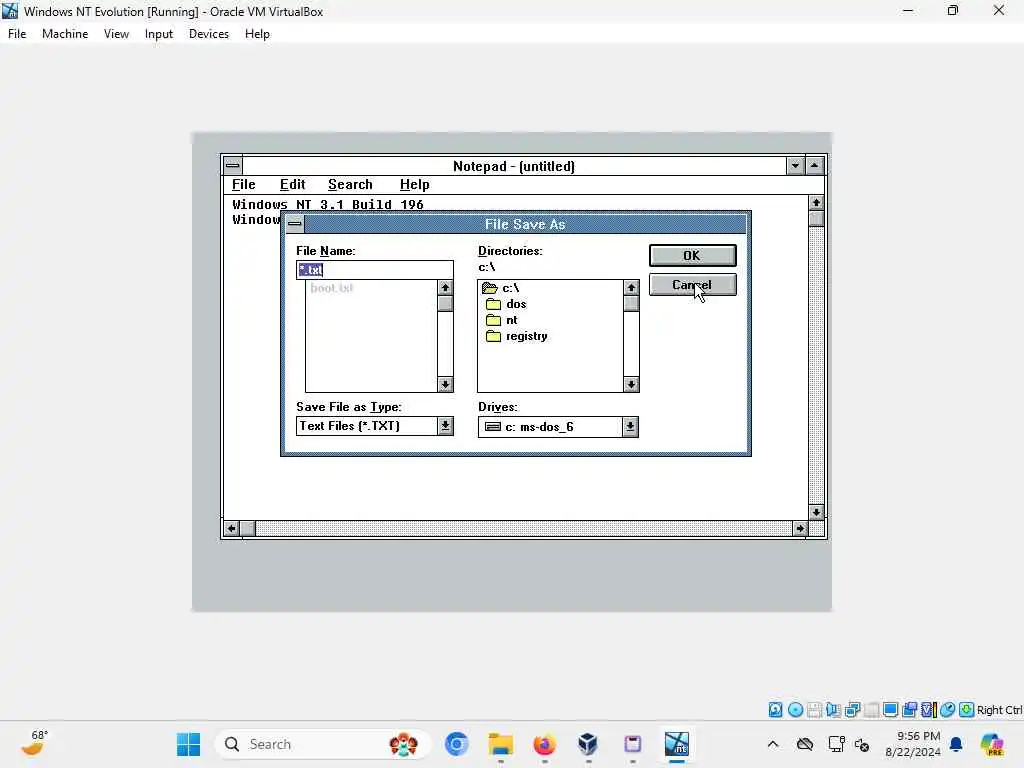Click file list scroll down arrow
The width and height of the screenshot is (1024, 768).
tap(445, 385)
